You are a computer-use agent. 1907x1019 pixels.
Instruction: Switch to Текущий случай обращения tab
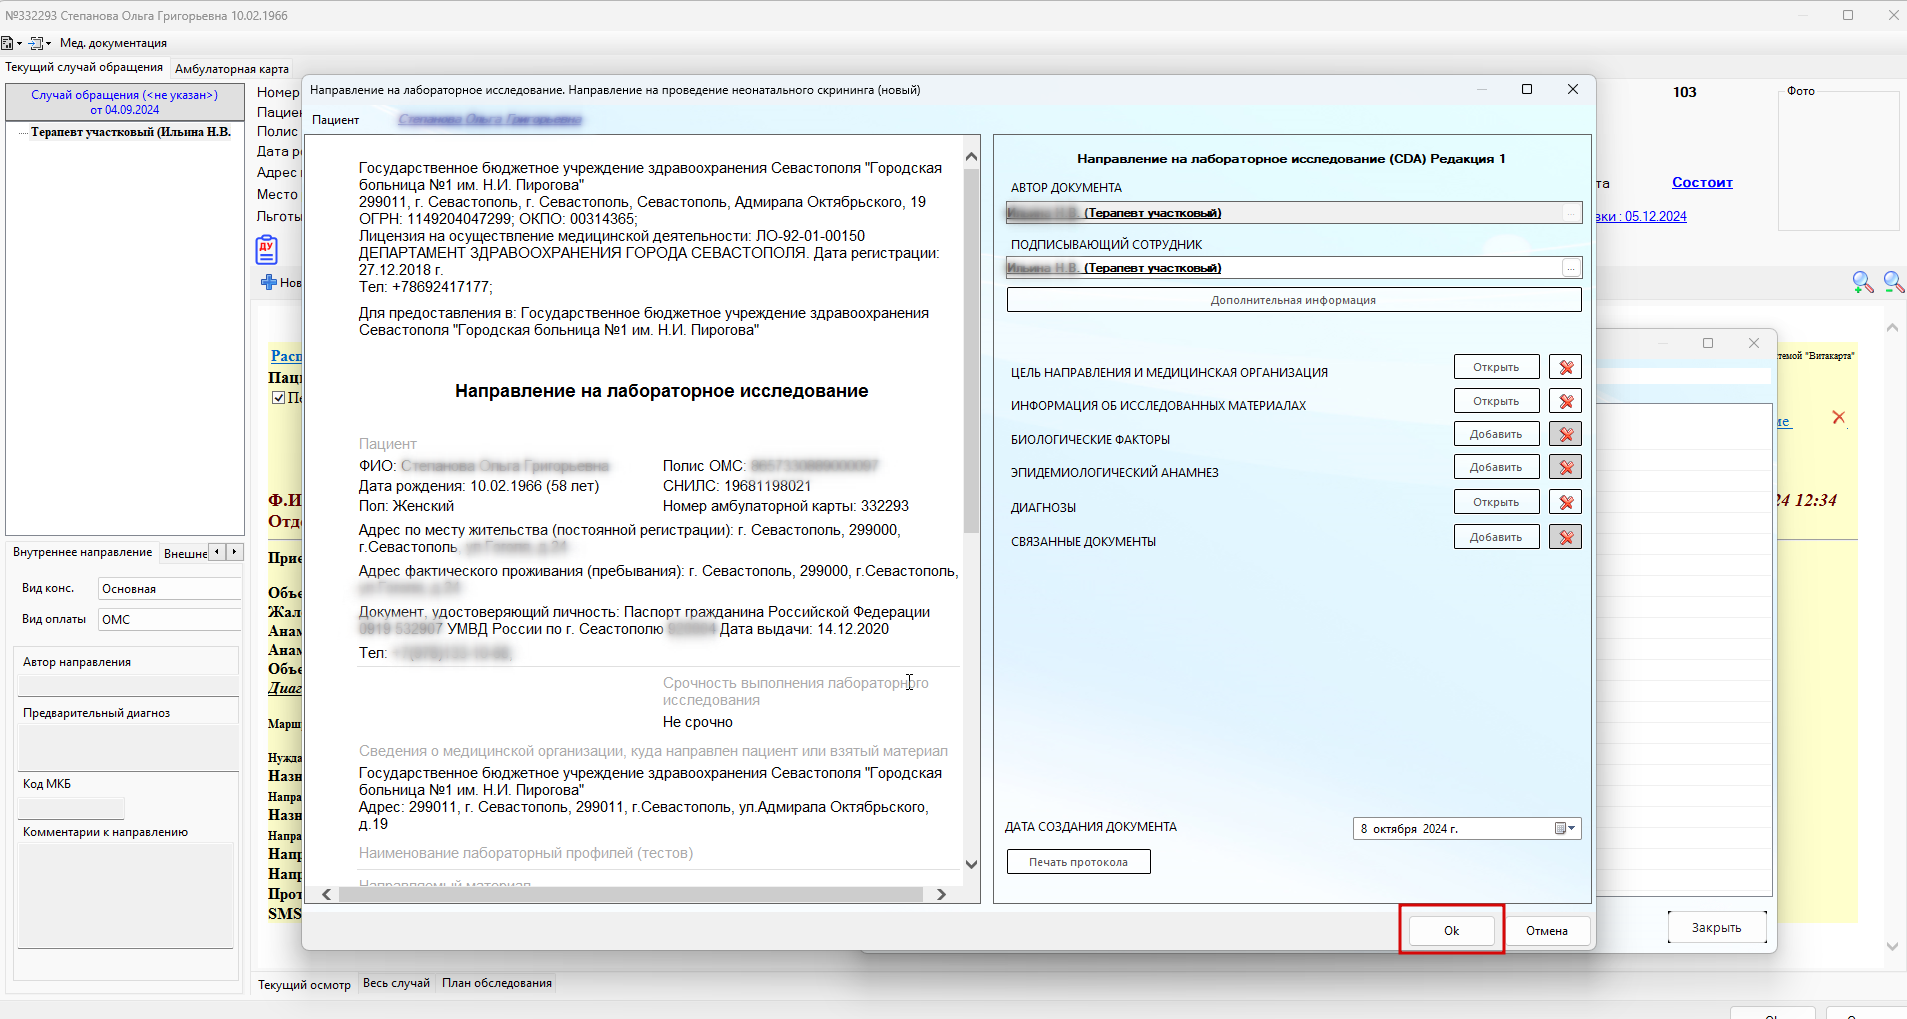tap(84, 67)
